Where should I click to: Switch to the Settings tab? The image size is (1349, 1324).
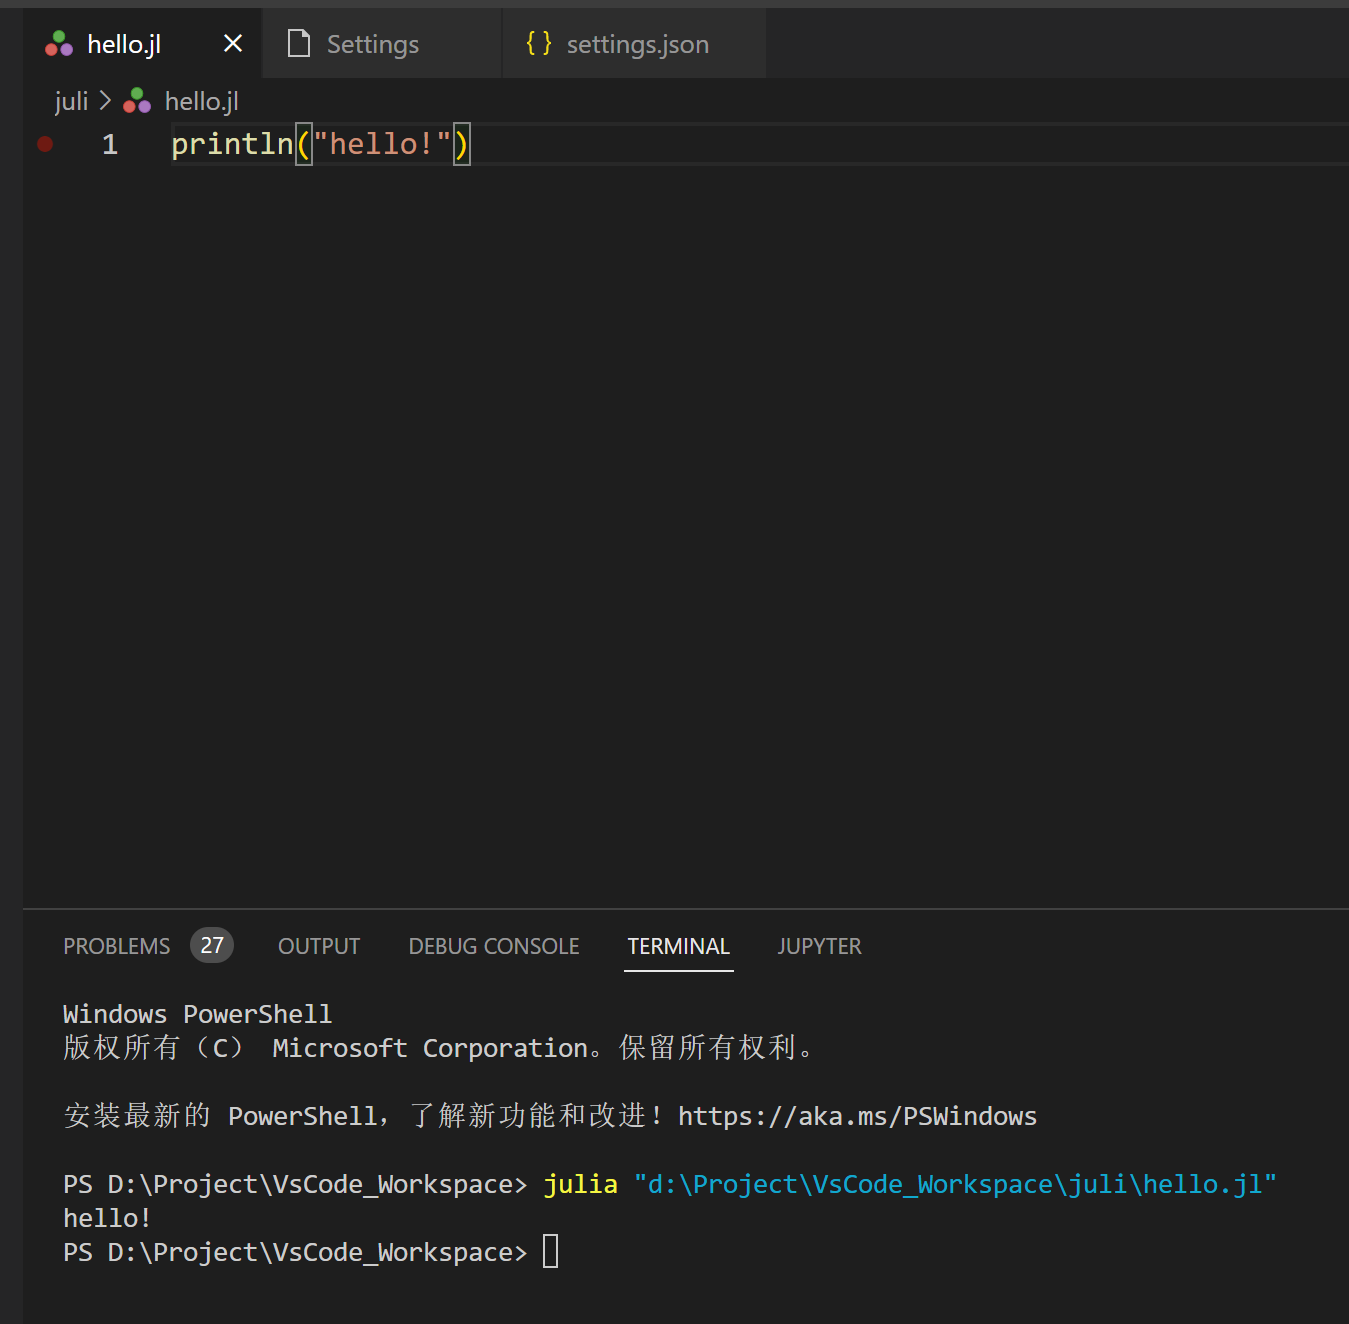(372, 44)
